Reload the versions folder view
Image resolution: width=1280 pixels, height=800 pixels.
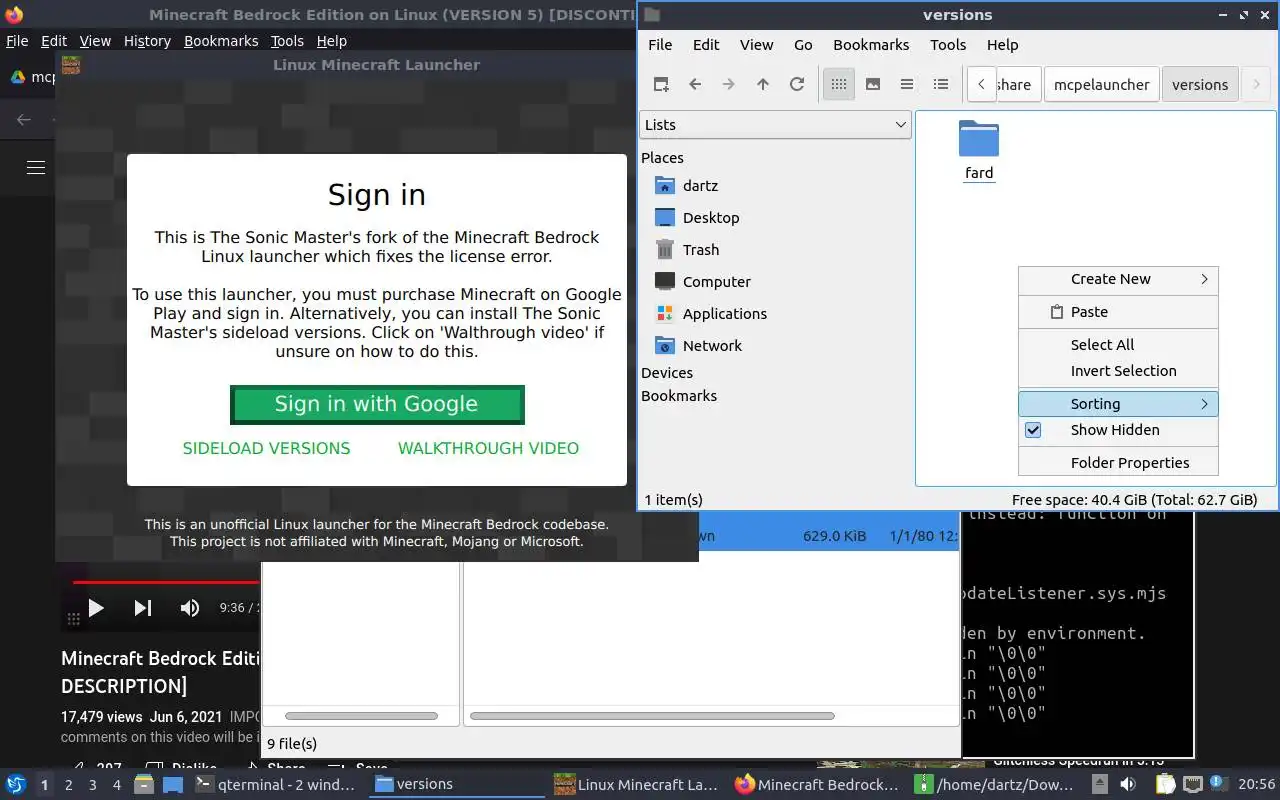click(797, 84)
